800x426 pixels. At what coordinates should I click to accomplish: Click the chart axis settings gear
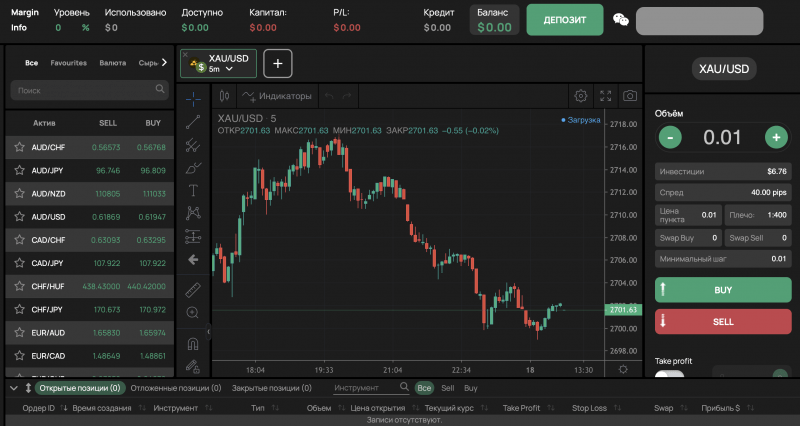pyautogui.click(x=623, y=369)
